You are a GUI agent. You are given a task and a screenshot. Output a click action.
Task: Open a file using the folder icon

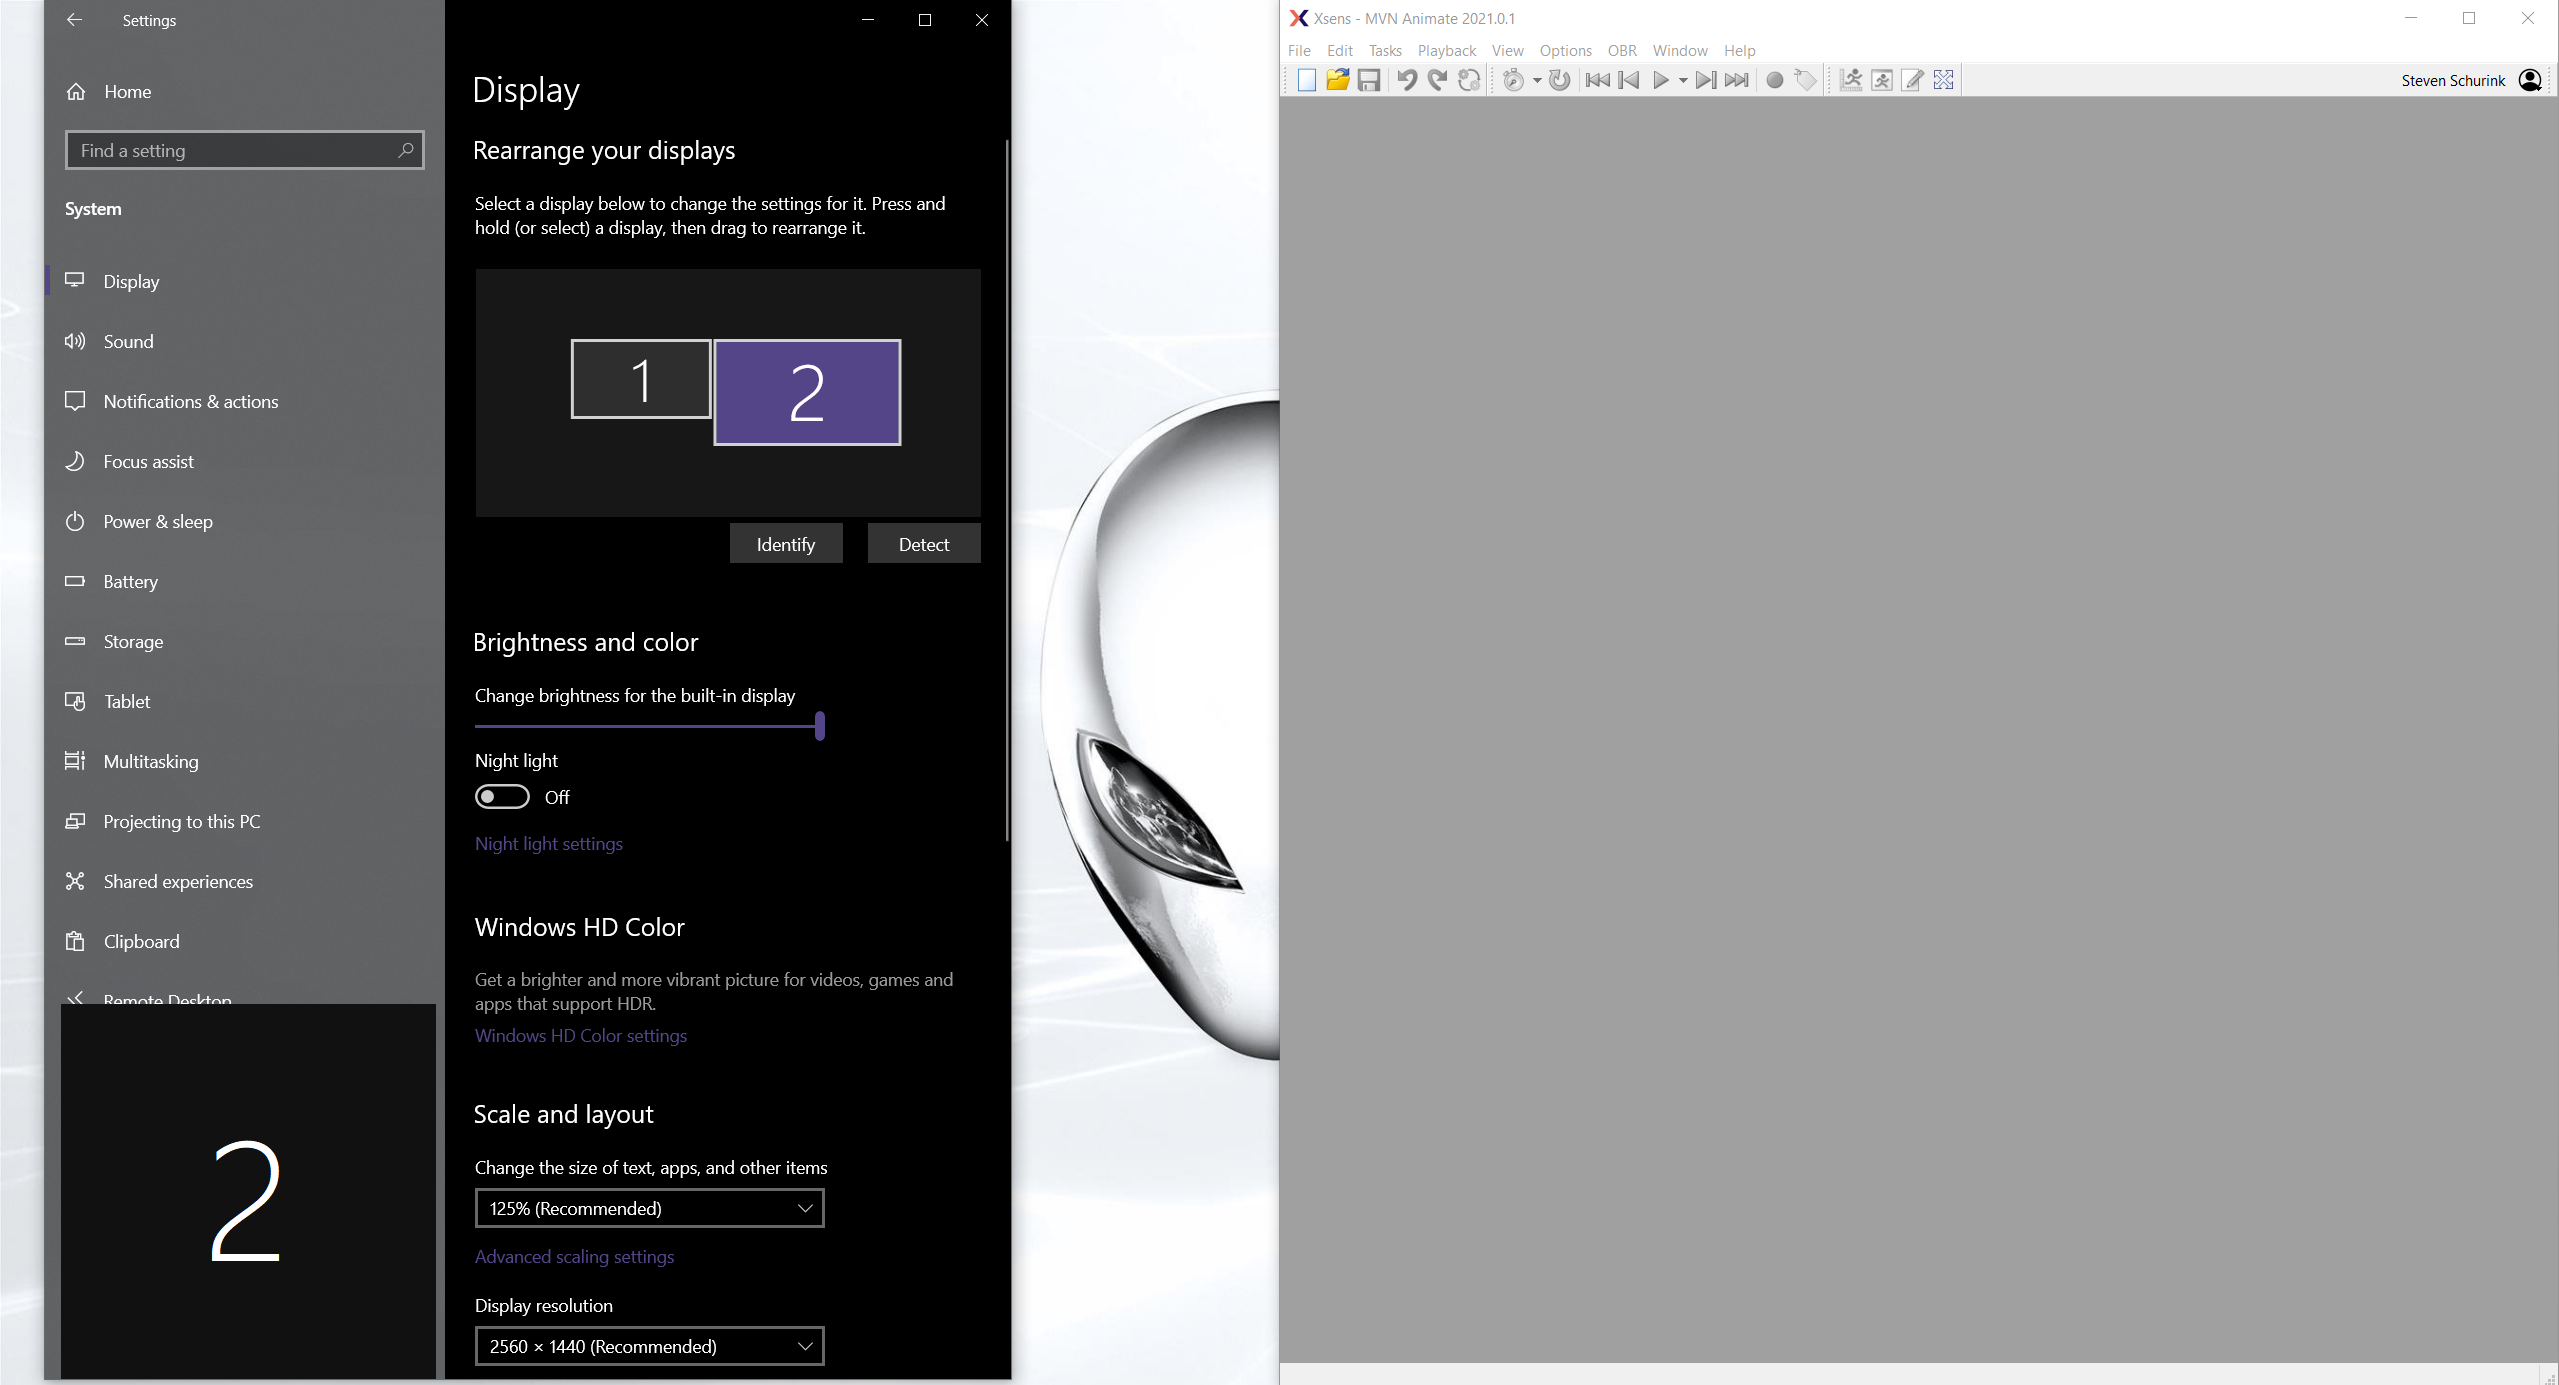[x=1337, y=80]
